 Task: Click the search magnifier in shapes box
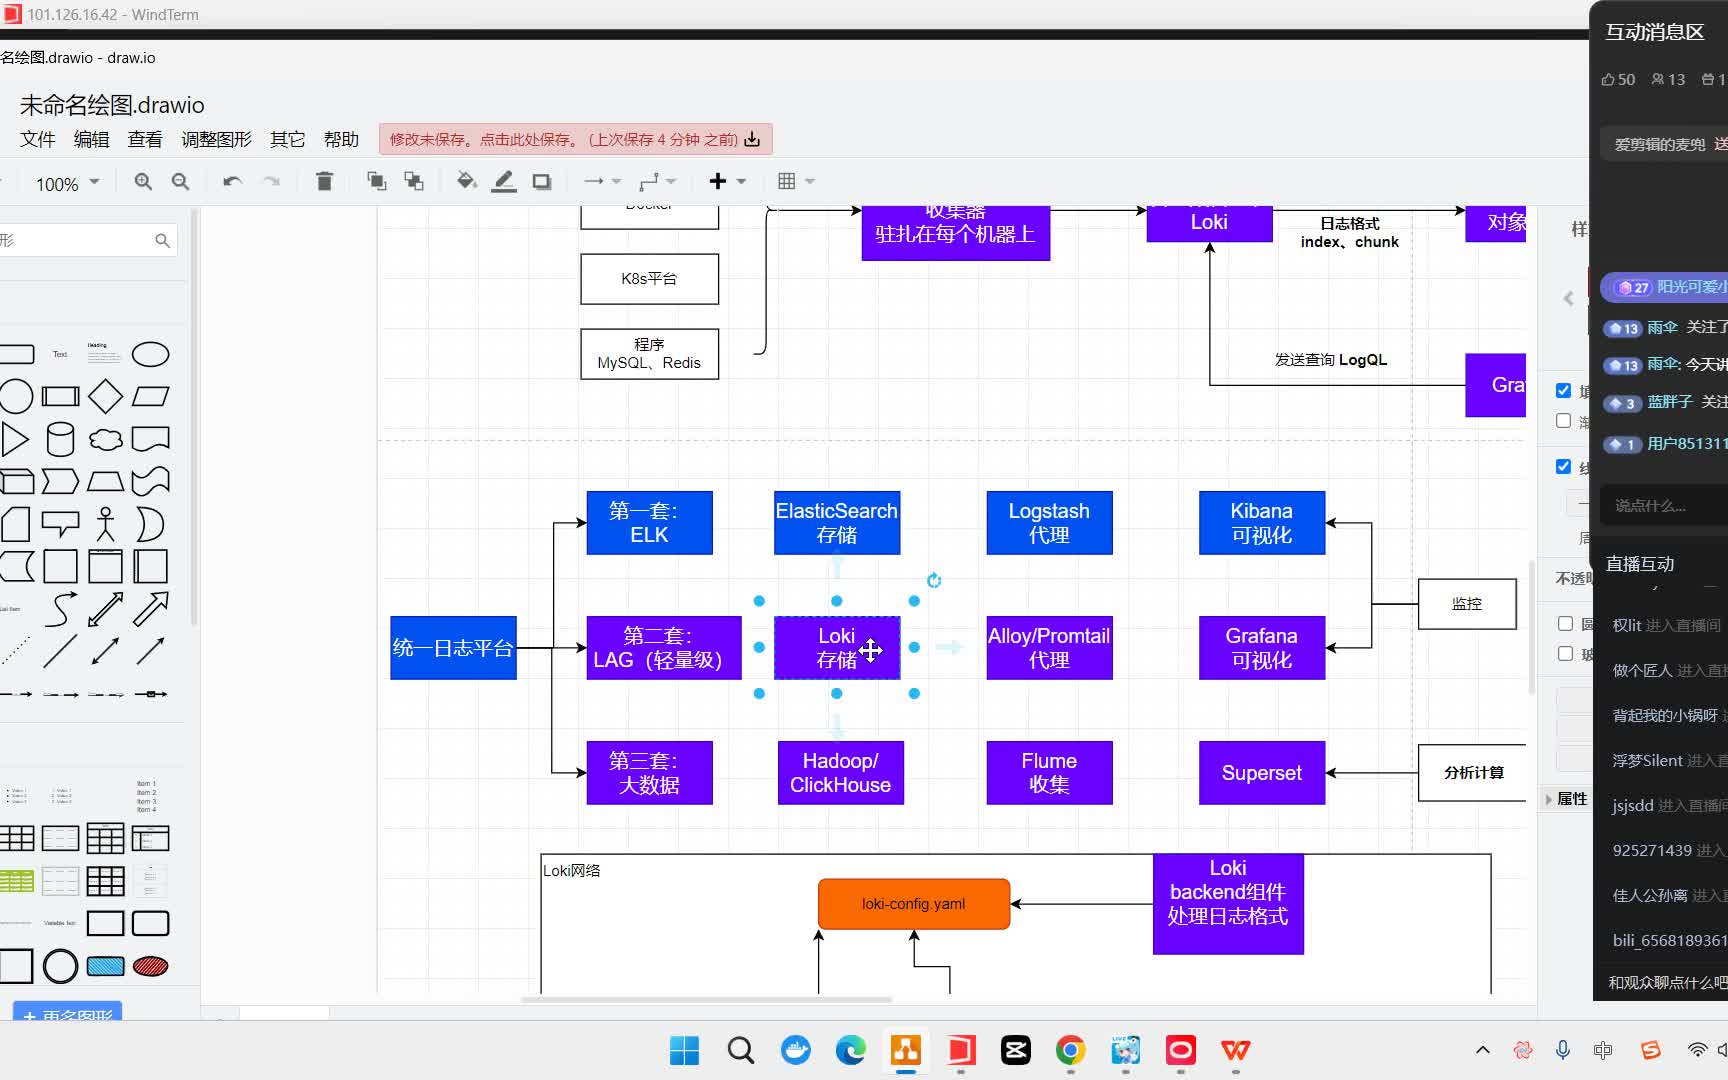[162, 240]
